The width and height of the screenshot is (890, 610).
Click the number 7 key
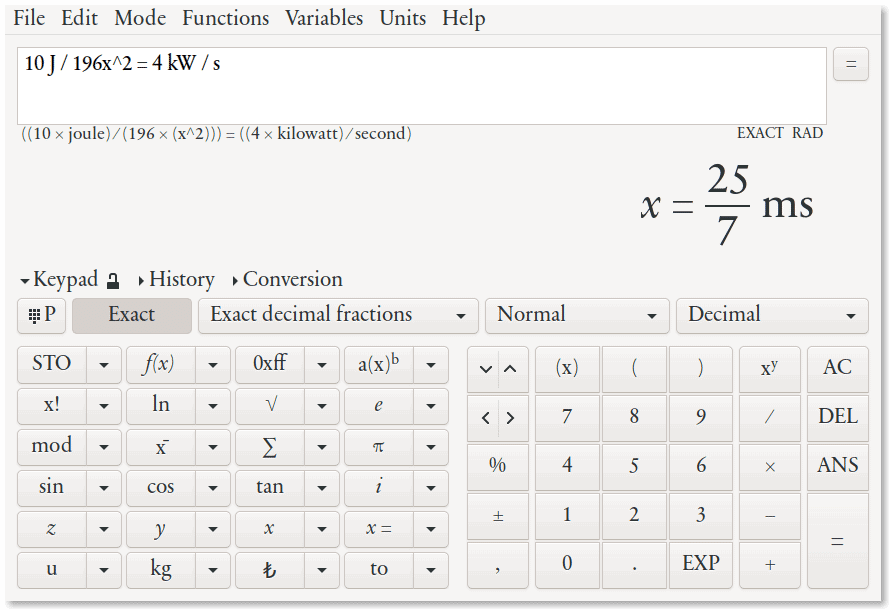click(567, 418)
